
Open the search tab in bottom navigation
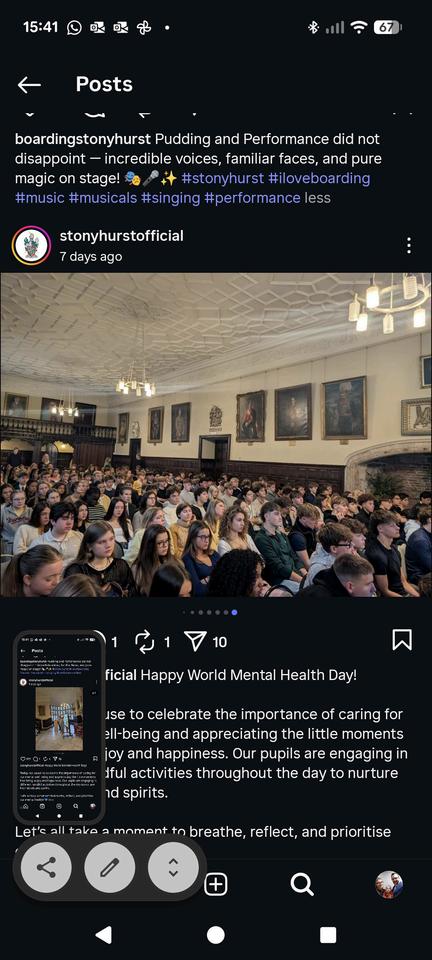(302, 885)
